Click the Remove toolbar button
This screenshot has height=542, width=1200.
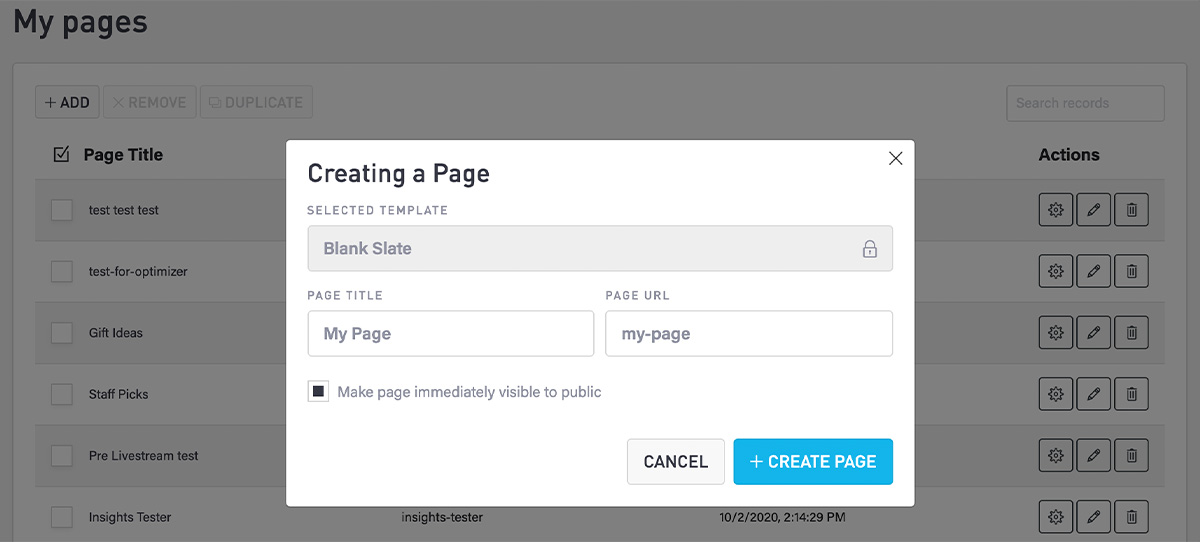click(x=149, y=102)
